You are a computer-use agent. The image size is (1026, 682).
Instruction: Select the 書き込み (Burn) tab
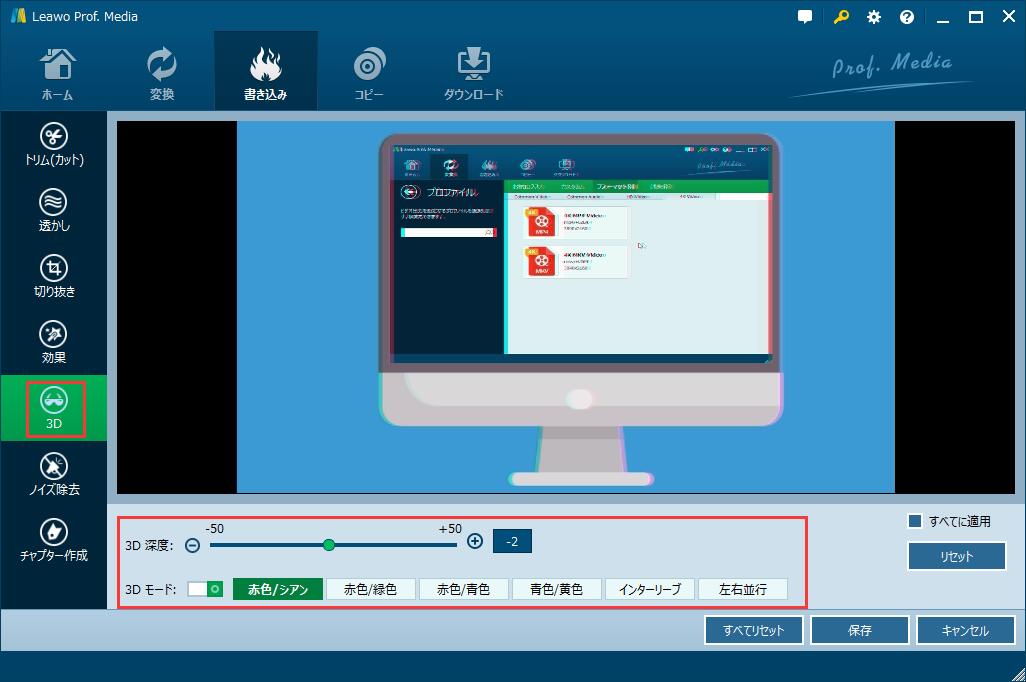coord(266,72)
